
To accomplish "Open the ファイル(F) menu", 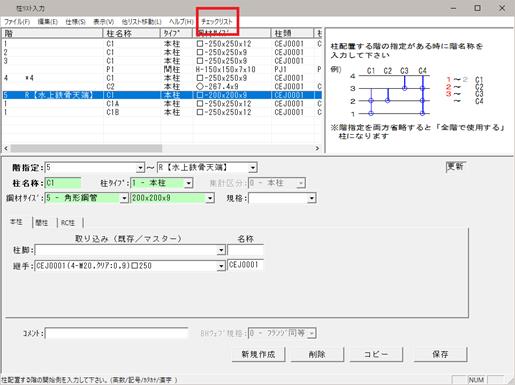I will pos(17,22).
